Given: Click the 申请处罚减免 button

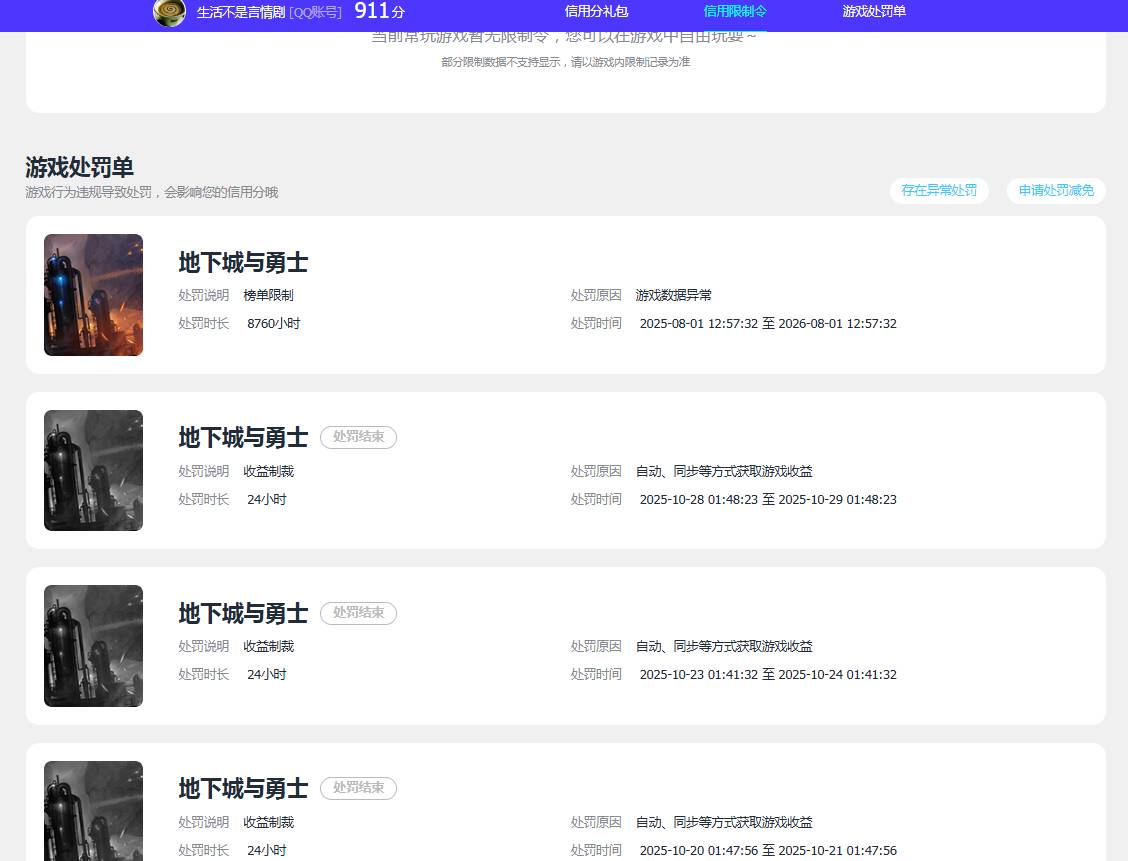Looking at the screenshot, I should click(1055, 190).
